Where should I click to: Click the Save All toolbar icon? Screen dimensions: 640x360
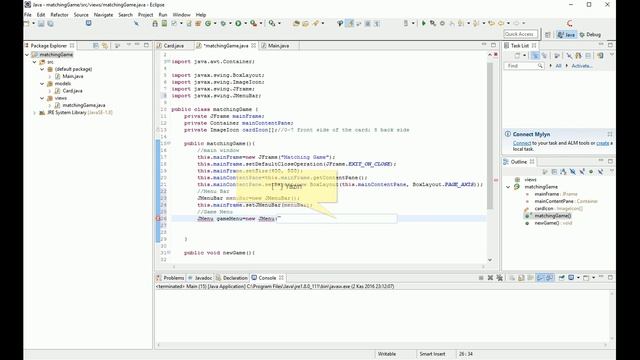[50, 24]
